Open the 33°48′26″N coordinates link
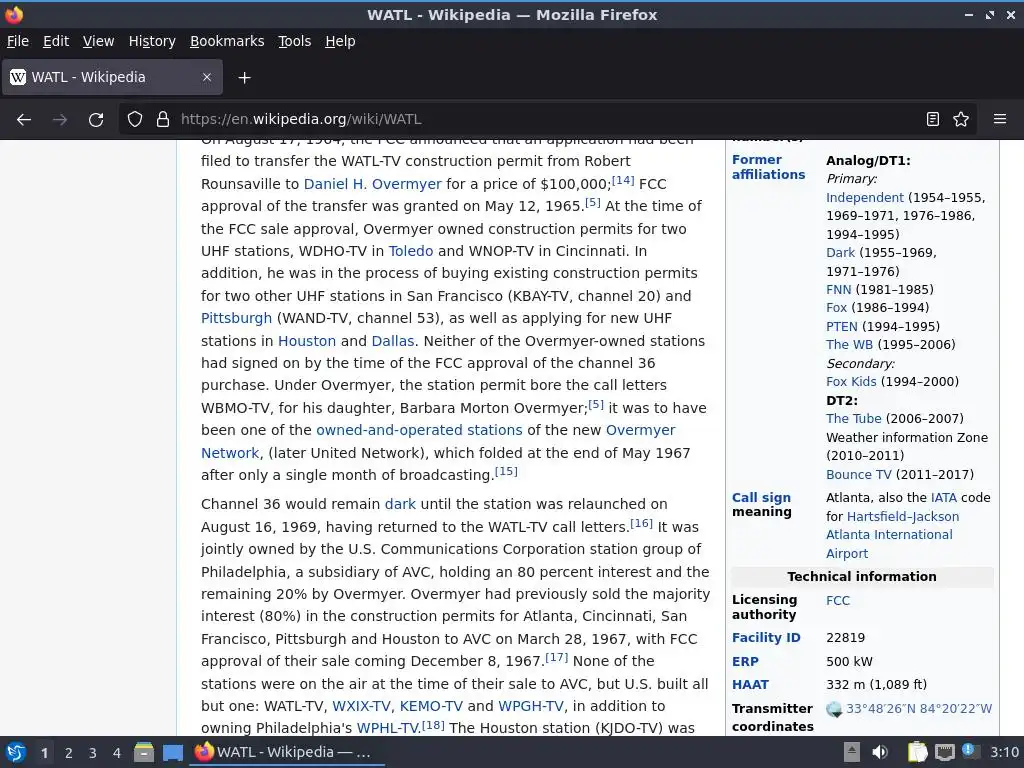The image size is (1024, 768). (x=919, y=709)
